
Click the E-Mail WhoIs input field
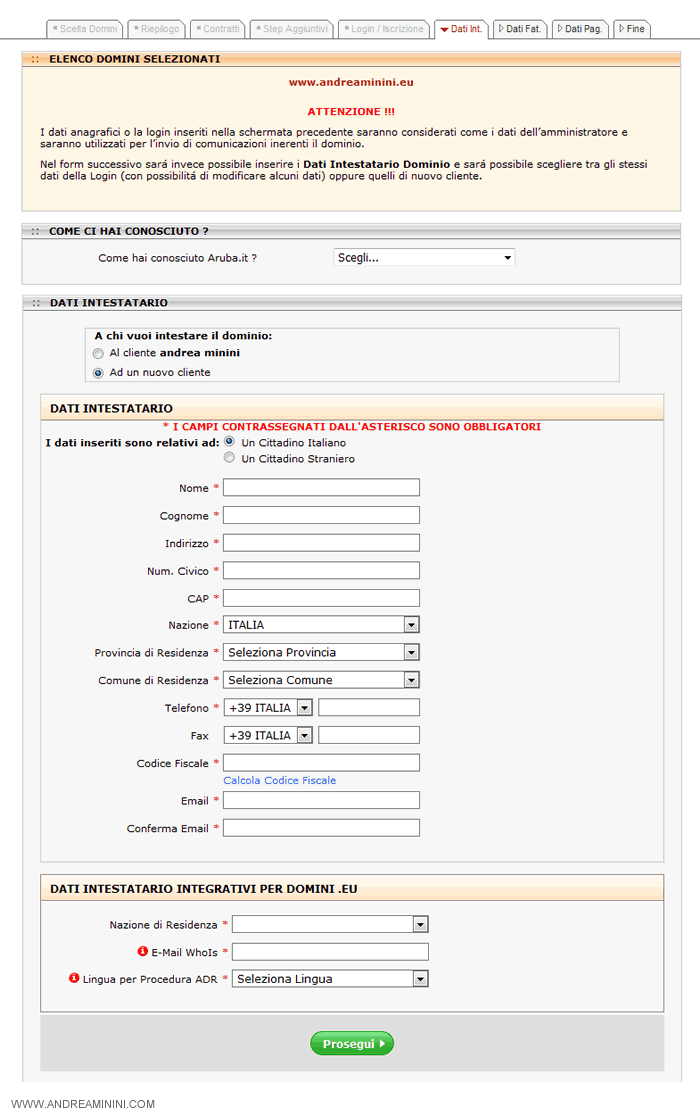(x=330, y=952)
